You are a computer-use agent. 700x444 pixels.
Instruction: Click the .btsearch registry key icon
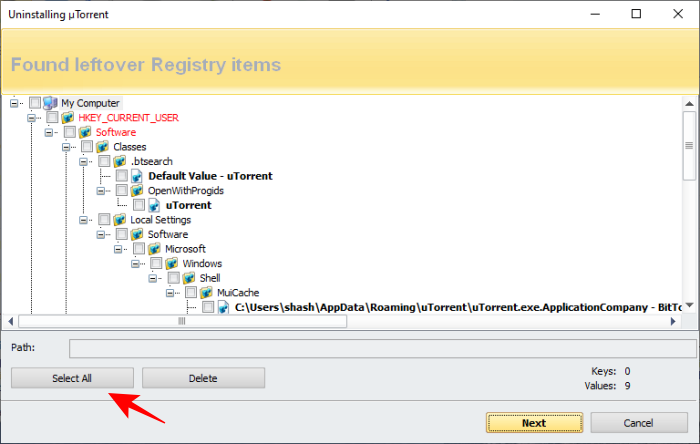tap(120, 162)
